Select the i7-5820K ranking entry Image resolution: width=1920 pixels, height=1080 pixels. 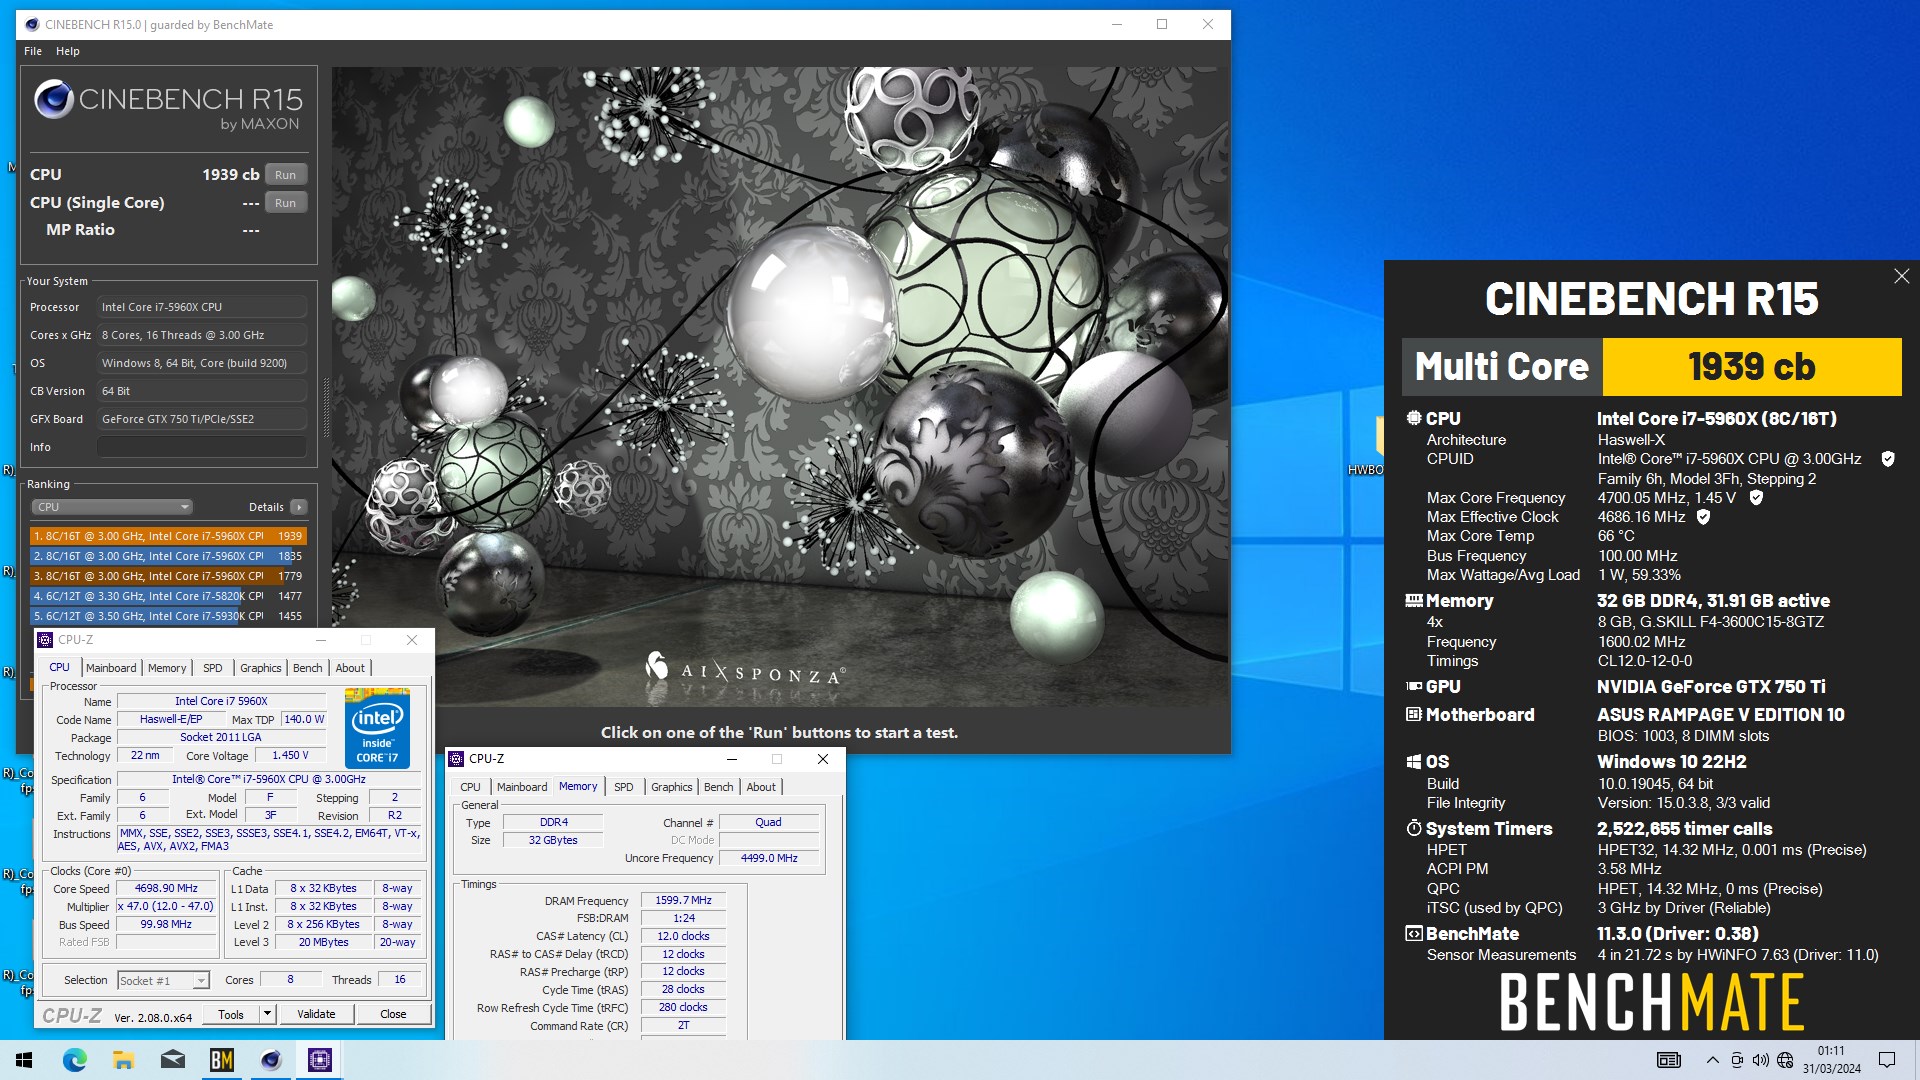coord(167,596)
